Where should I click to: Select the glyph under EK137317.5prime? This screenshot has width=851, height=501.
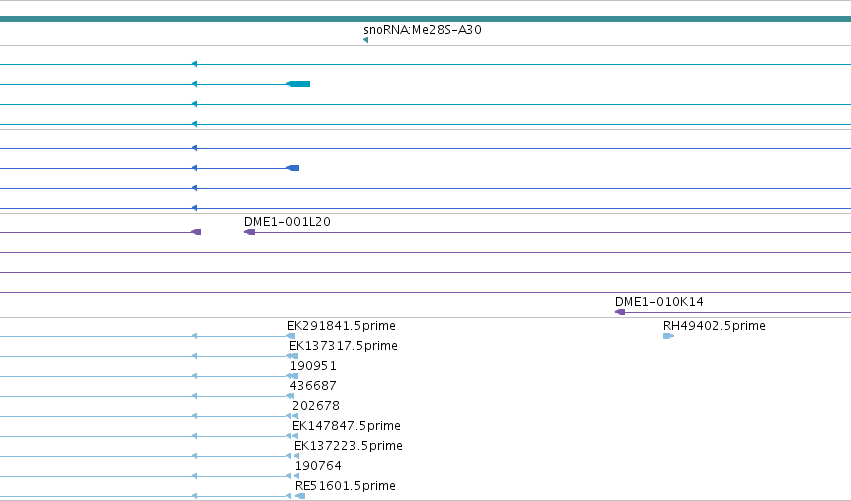292,356
